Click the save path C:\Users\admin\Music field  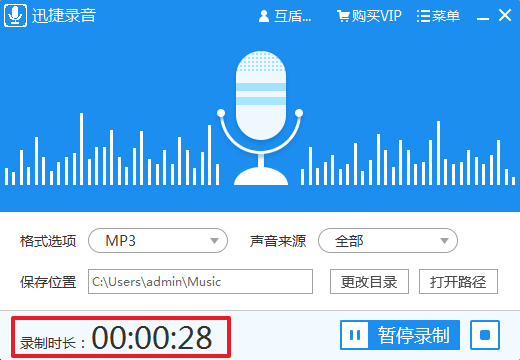(200, 282)
